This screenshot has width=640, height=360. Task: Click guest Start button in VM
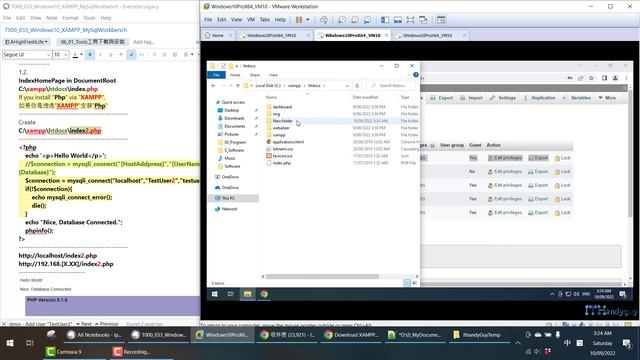[215, 294]
